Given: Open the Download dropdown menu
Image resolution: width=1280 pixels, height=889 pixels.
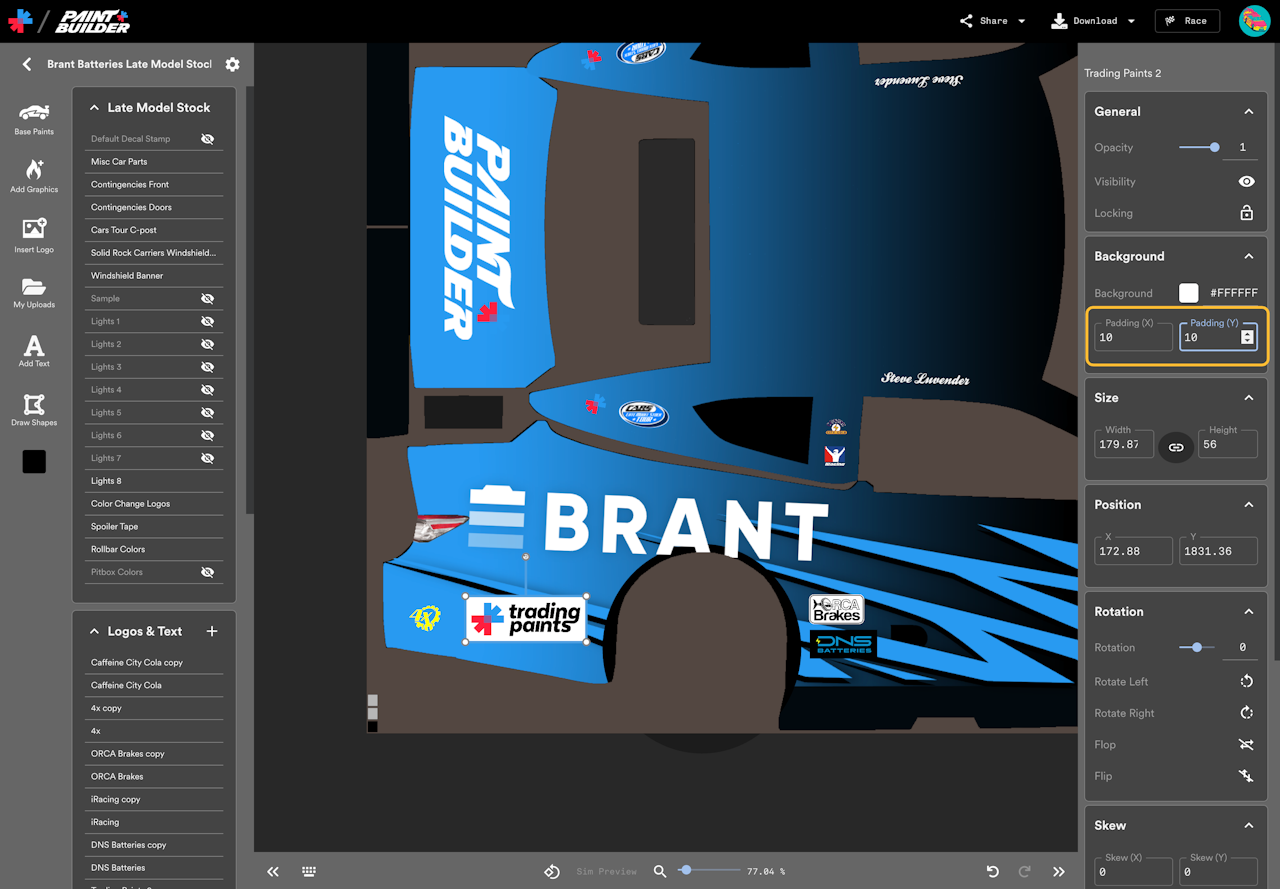Looking at the screenshot, I should pyautogui.click(x=1093, y=21).
